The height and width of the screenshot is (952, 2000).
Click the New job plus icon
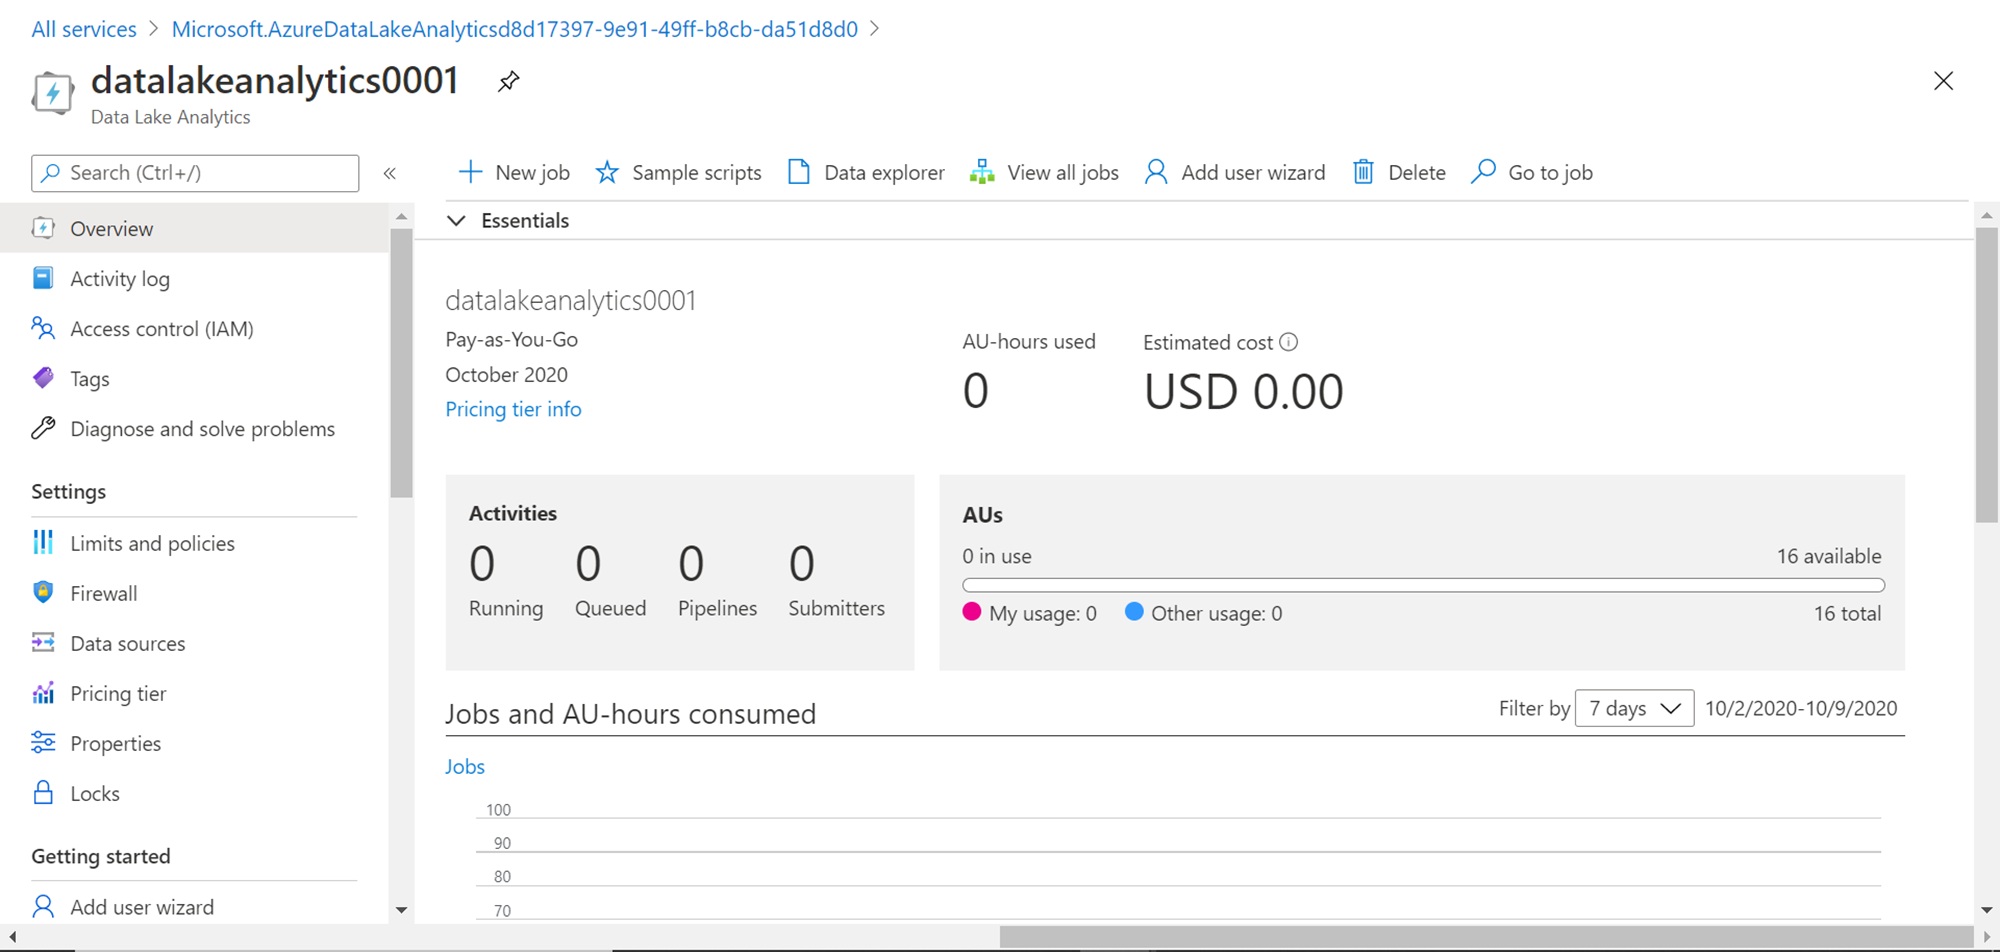pyautogui.click(x=469, y=172)
